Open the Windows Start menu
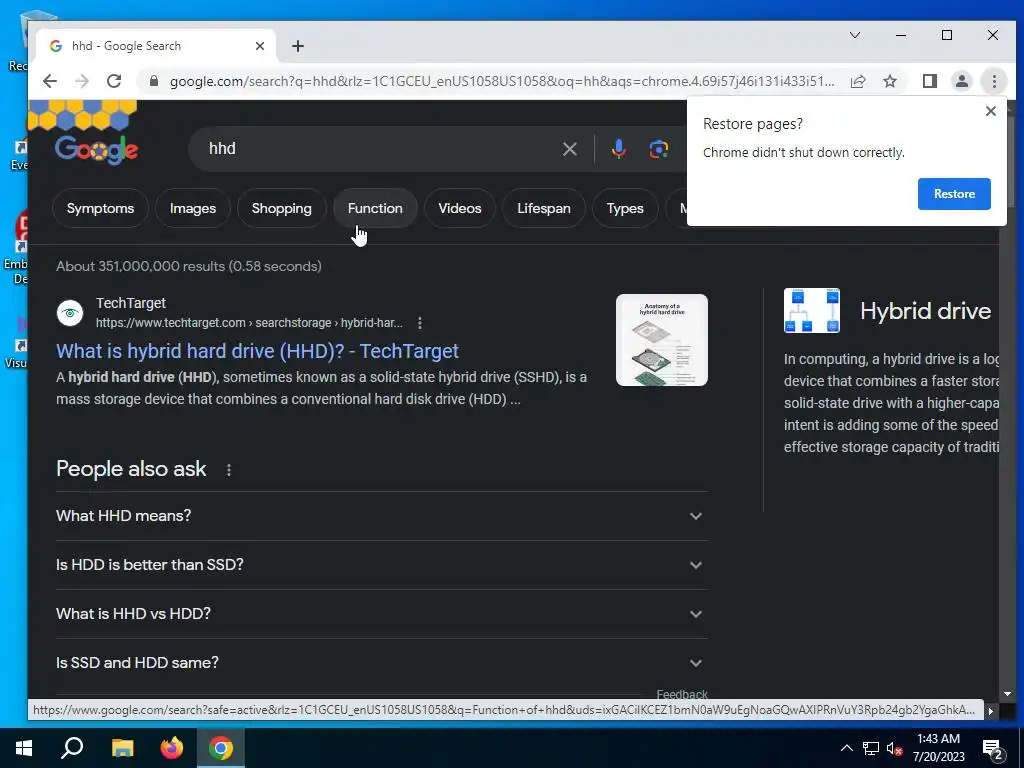This screenshot has height=768, width=1024. (x=24, y=748)
